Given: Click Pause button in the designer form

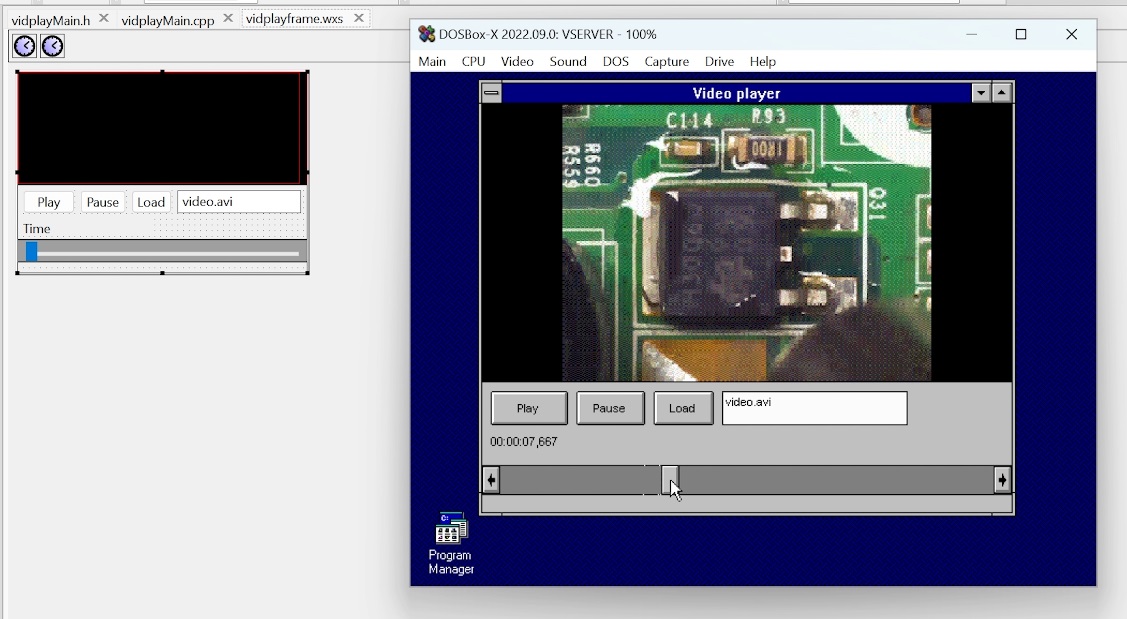Looking at the screenshot, I should coord(103,202).
